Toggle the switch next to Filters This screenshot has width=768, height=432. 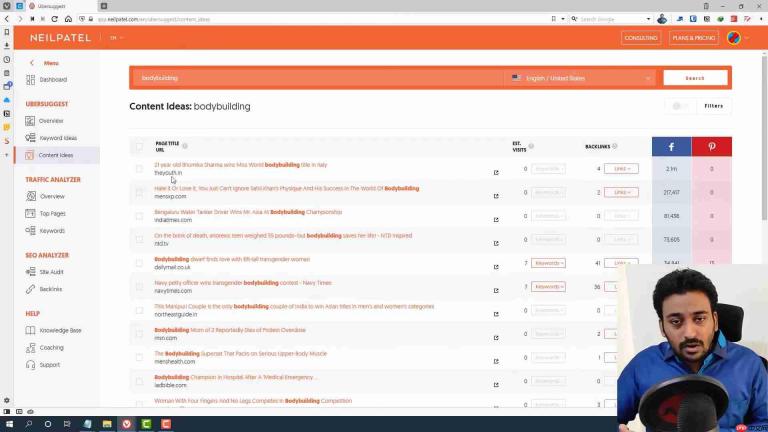(x=680, y=106)
